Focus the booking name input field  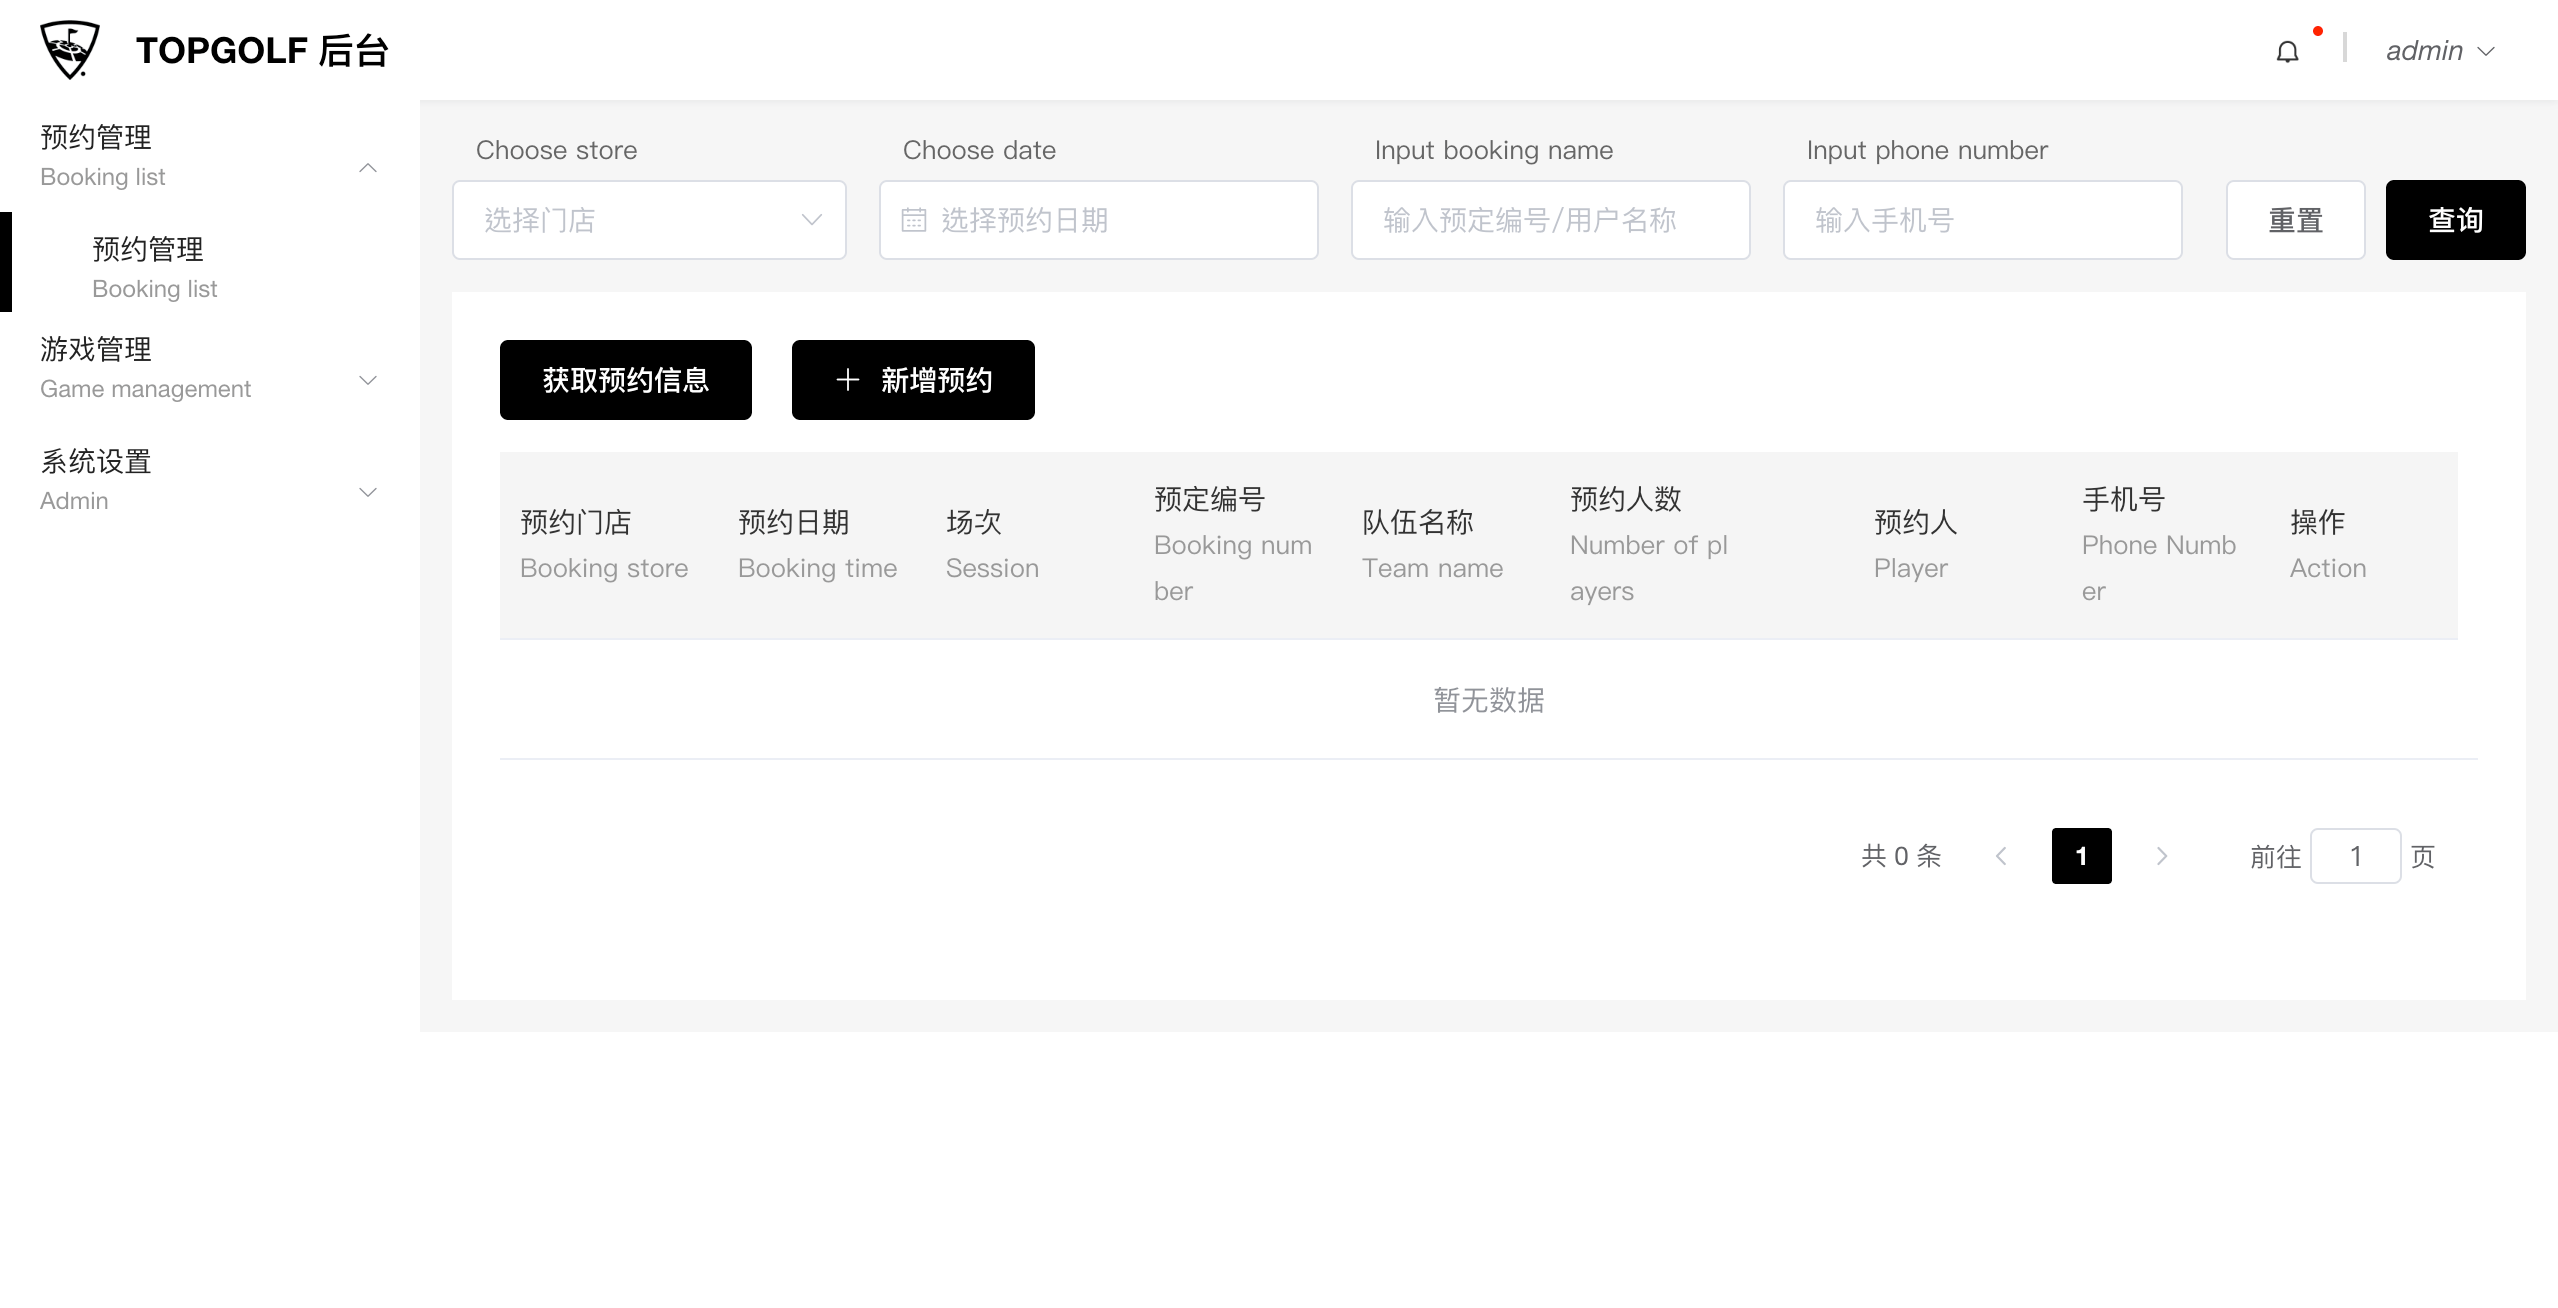pyautogui.click(x=1550, y=220)
